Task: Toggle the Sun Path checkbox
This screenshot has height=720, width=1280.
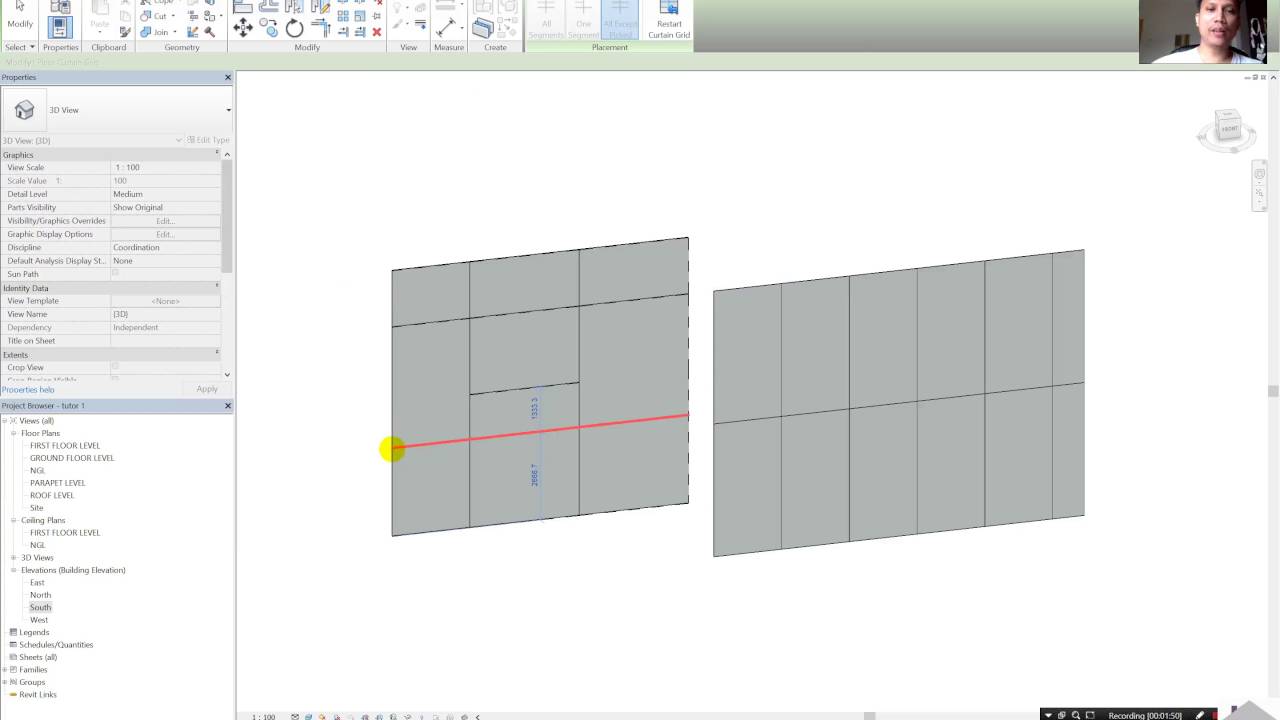Action: [115, 274]
